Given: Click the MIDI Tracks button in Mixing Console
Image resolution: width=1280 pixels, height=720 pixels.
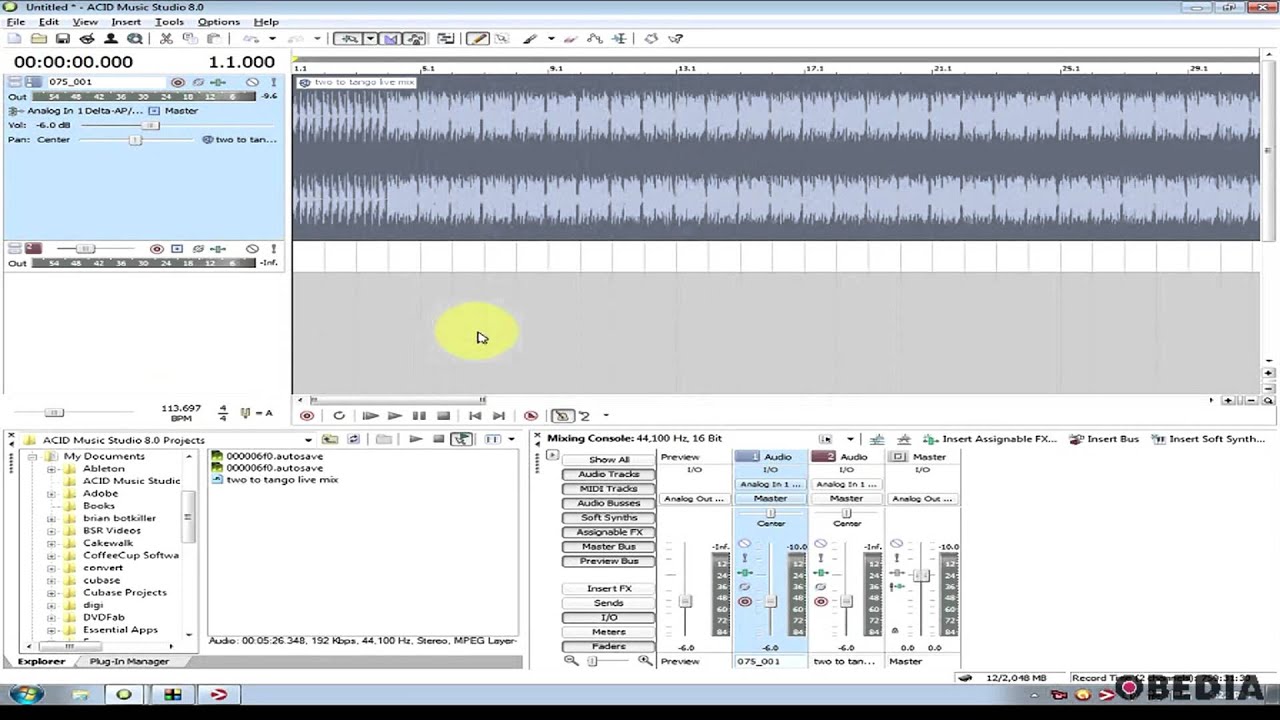Looking at the screenshot, I should pos(608,489).
